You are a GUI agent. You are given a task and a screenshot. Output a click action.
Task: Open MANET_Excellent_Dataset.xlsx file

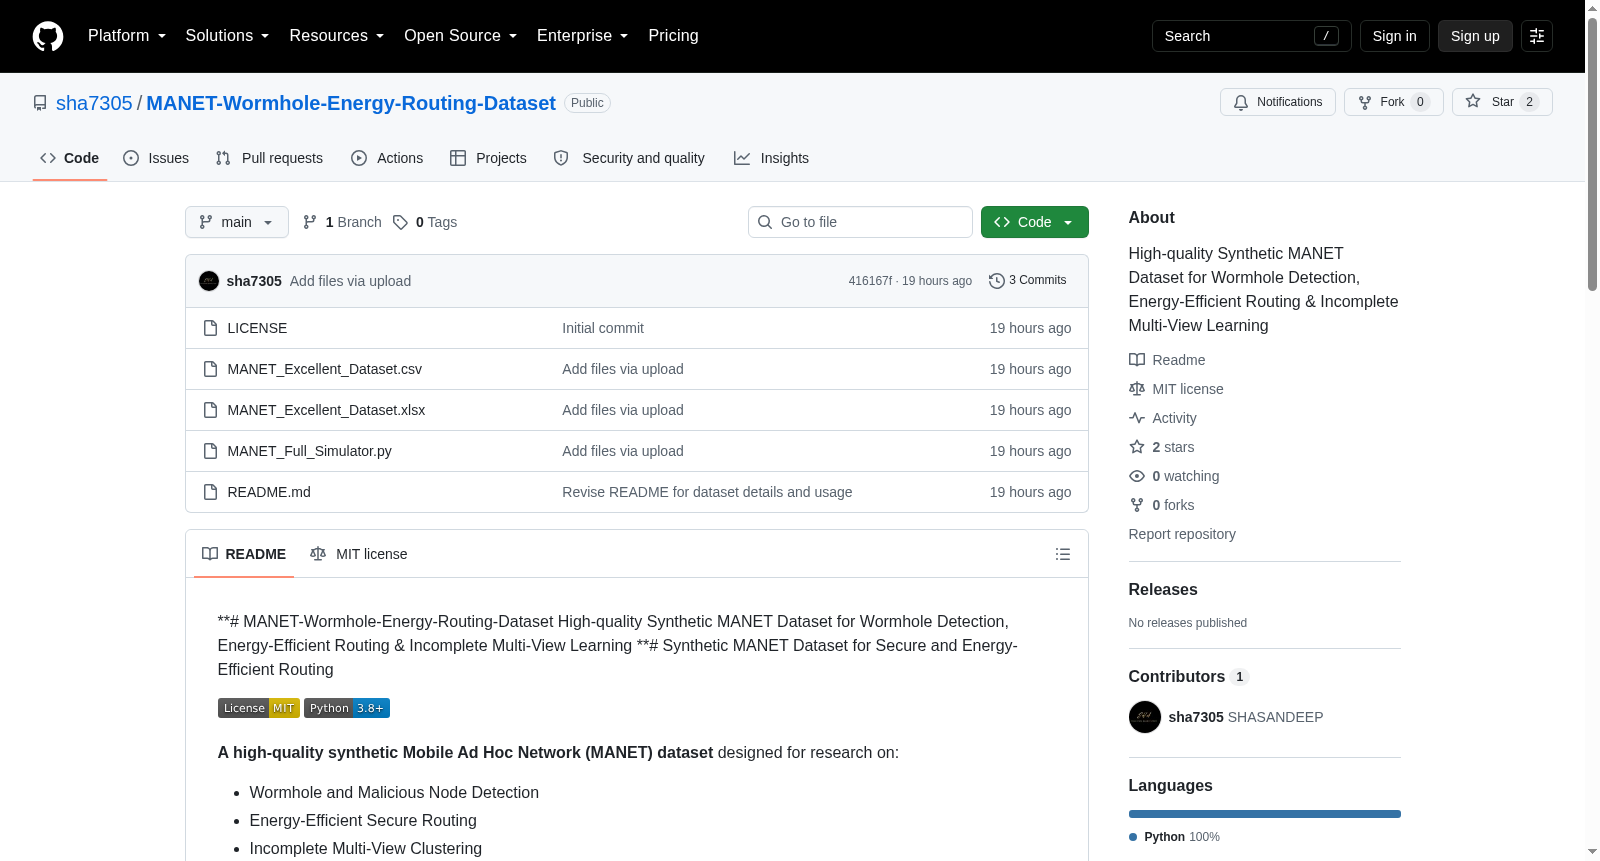326,410
